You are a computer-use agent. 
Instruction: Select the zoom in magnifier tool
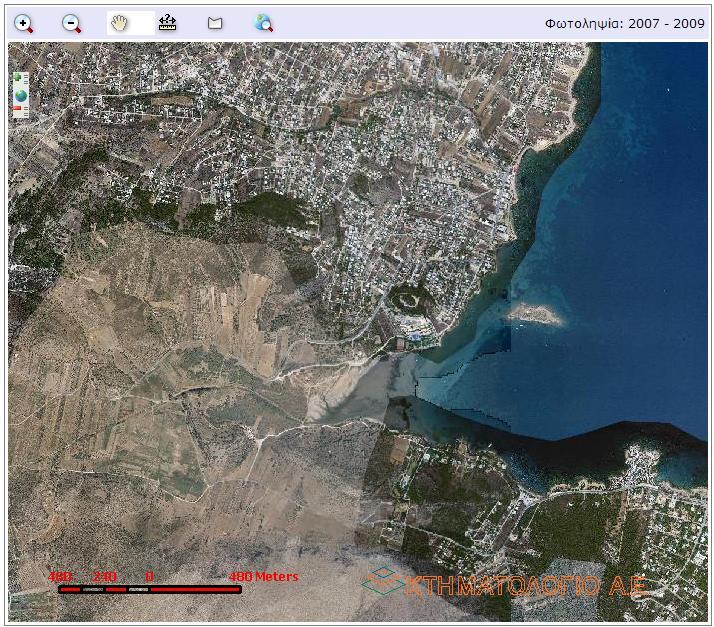[x=24, y=24]
